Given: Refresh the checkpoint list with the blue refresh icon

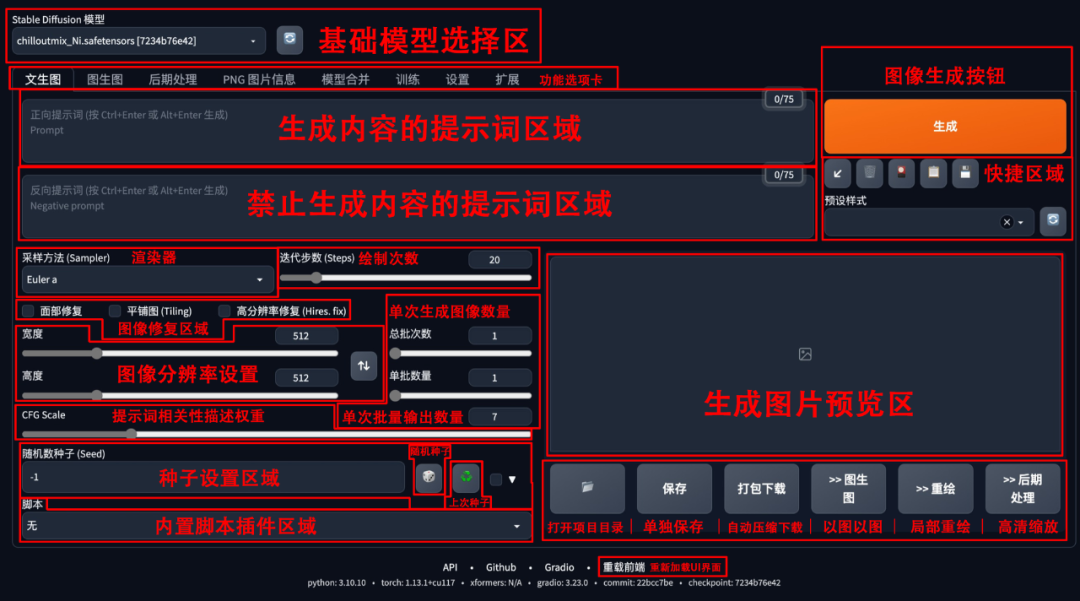Looking at the screenshot, I should [x=289, y=40].
